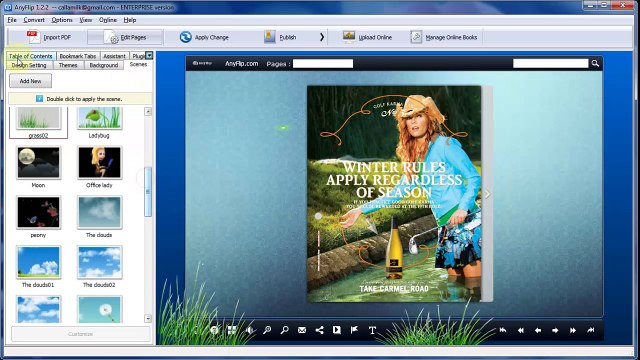This screenshot has width=640, height=360.
Task: Click the Add New button
Action: click(x=31, y=81)
